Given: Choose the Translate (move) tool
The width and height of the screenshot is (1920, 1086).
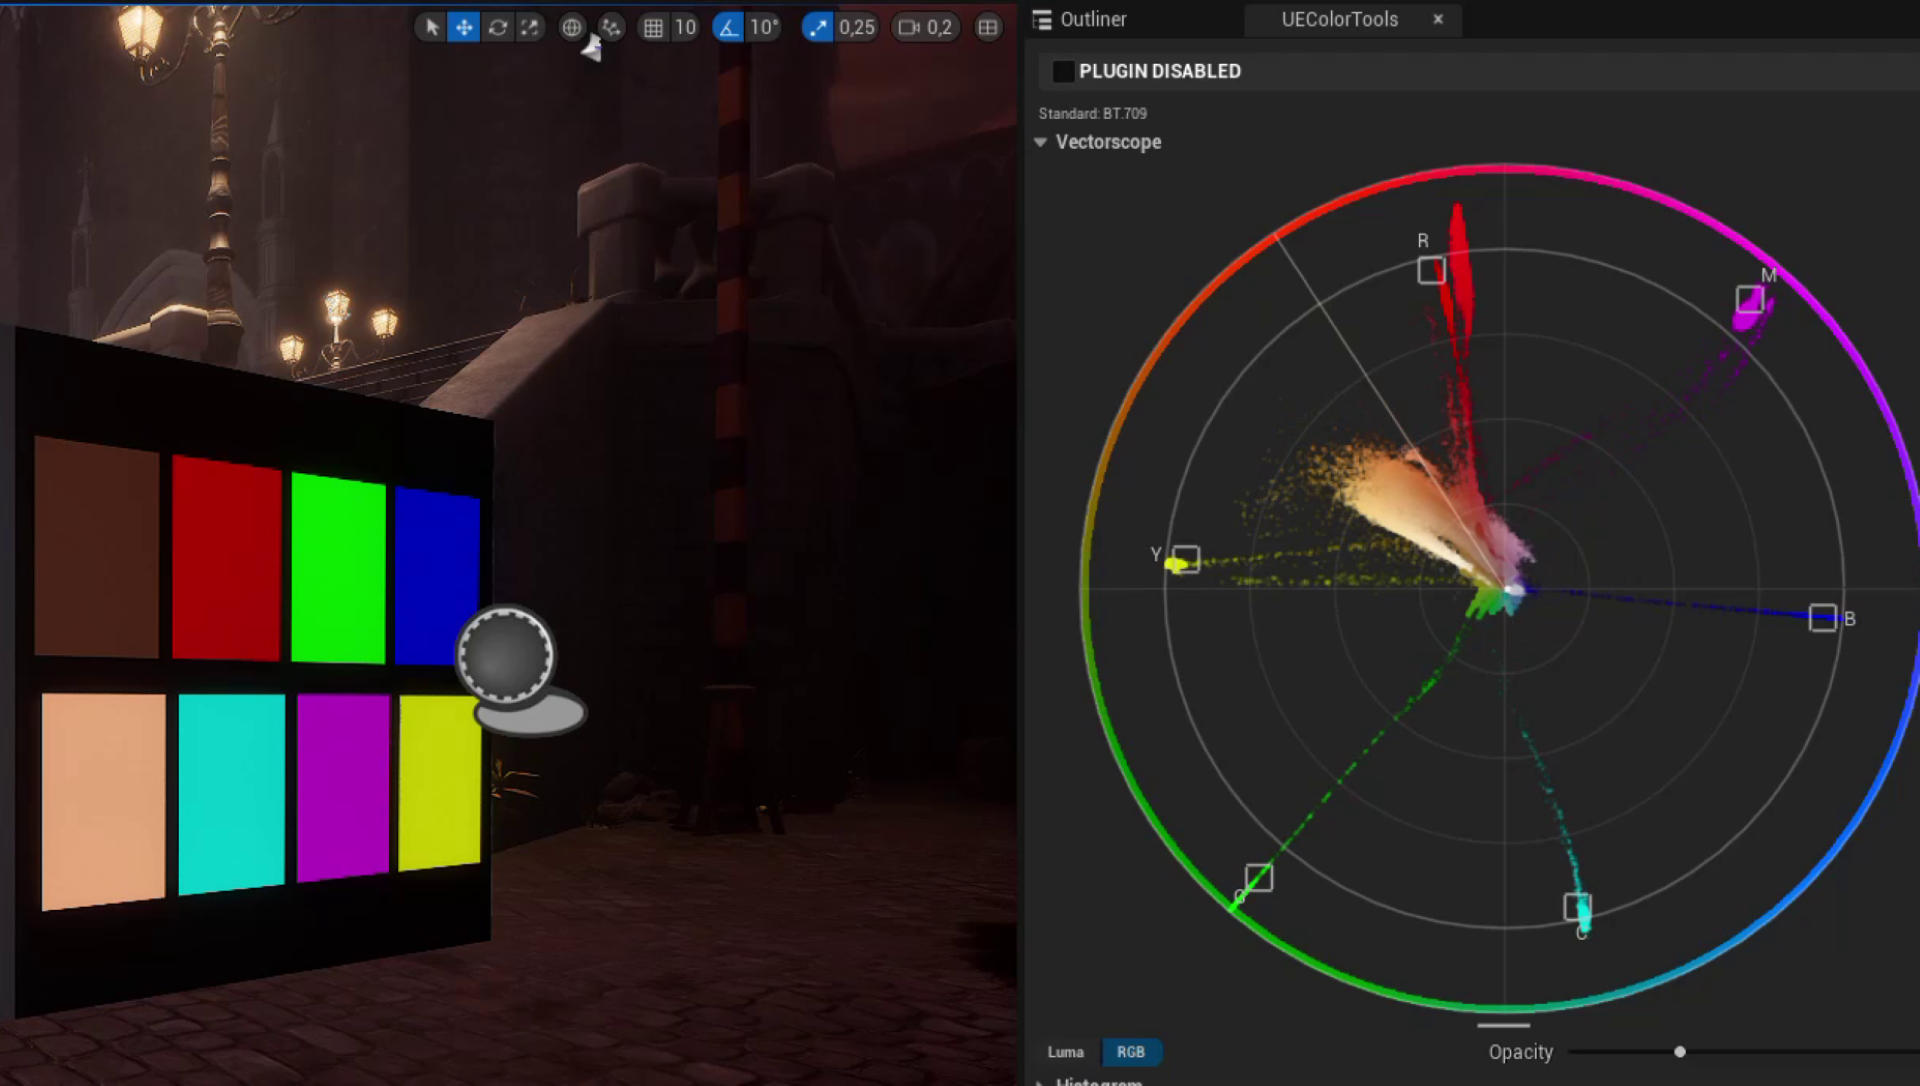Looking at the screenshot, I should tap(464, 27).
